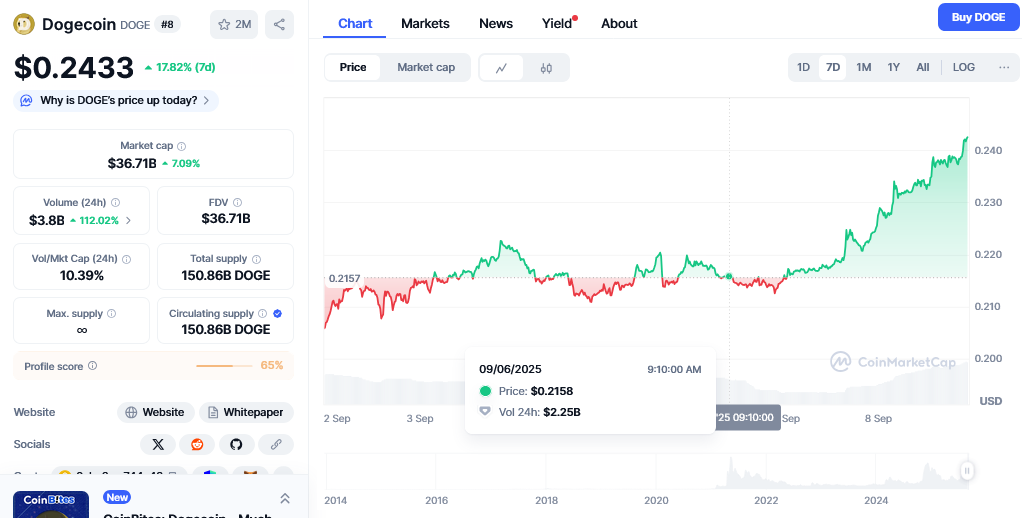Click the historical range navigator at 2020
This screenshot has height=518, width=1022.
point(656,470)
